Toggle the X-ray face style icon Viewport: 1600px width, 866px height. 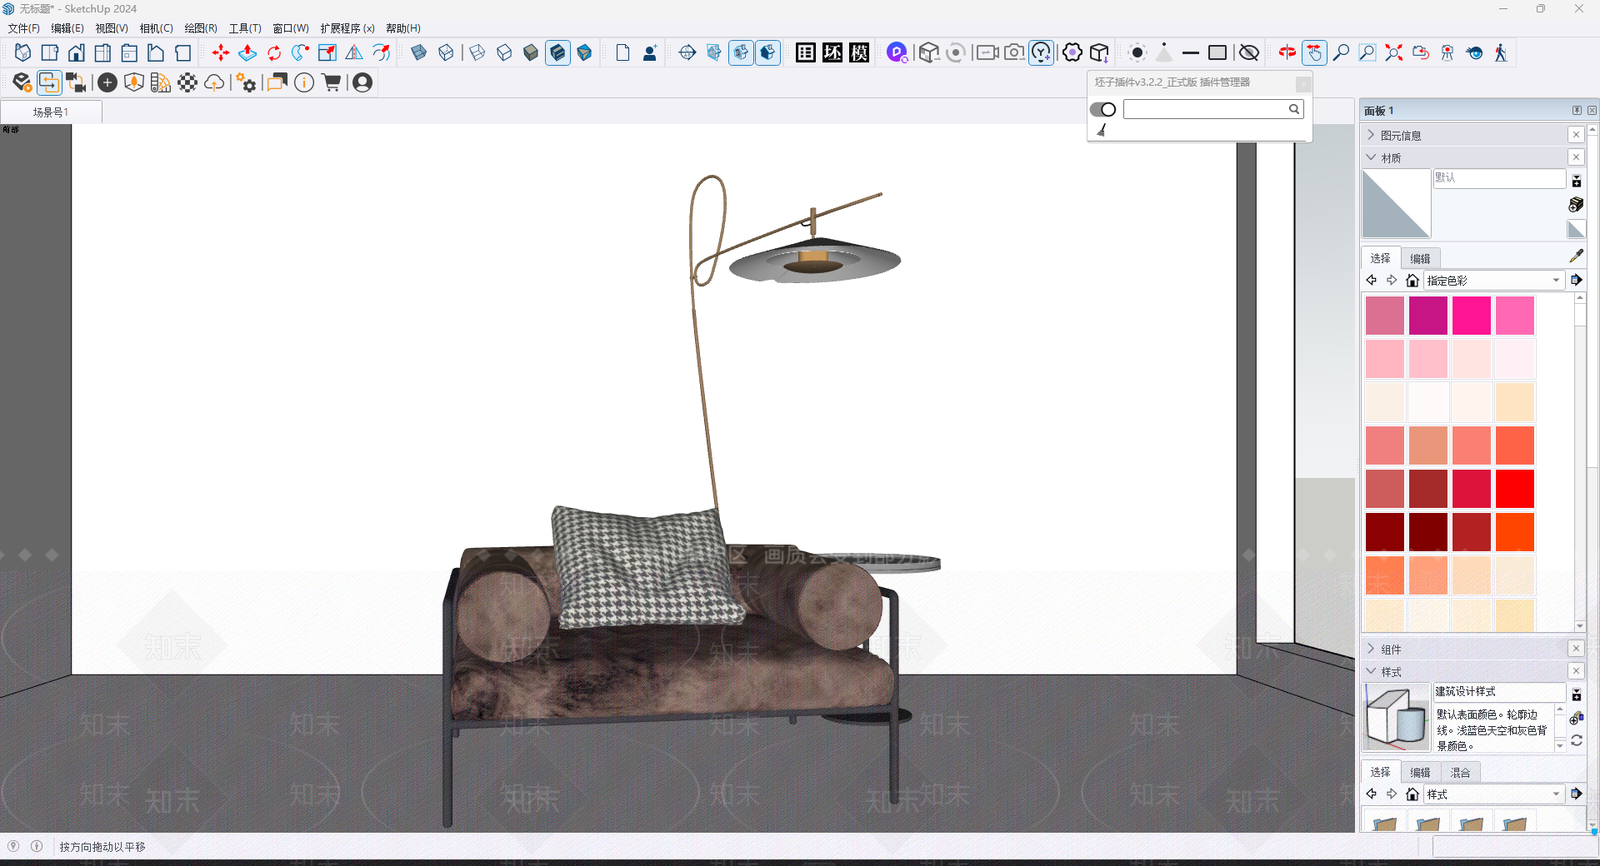pos(419,53)
